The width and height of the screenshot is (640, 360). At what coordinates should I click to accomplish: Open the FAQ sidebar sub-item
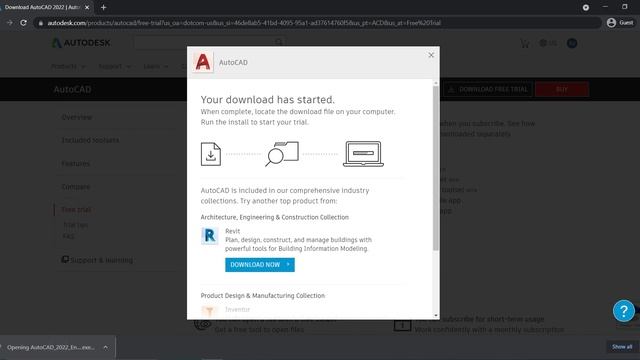click(68, 236)
